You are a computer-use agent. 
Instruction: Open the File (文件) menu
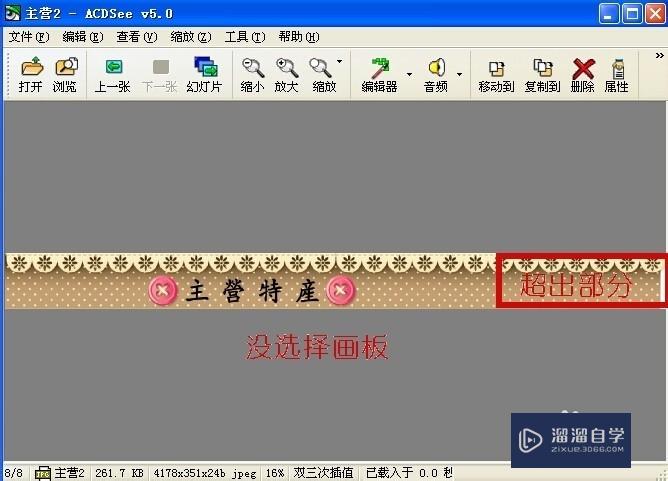(x=29, y=37)
